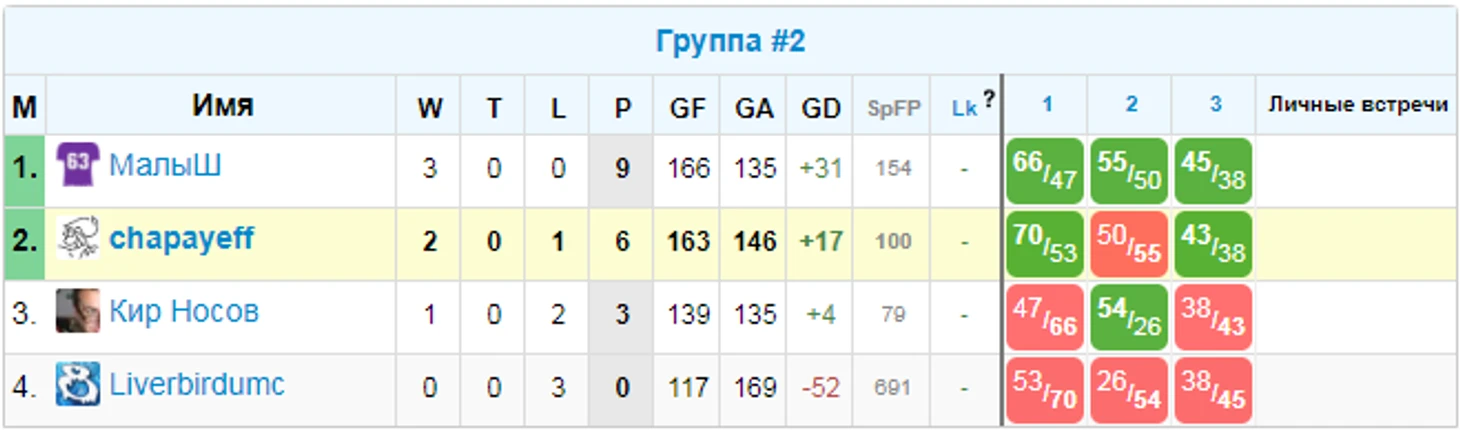Select round 1 column header
This screenshot has height=430, width=1460.
(1046, 105)
